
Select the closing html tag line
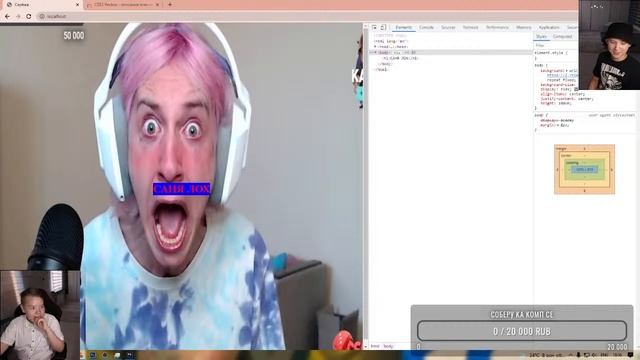click(x=381, y=69)
